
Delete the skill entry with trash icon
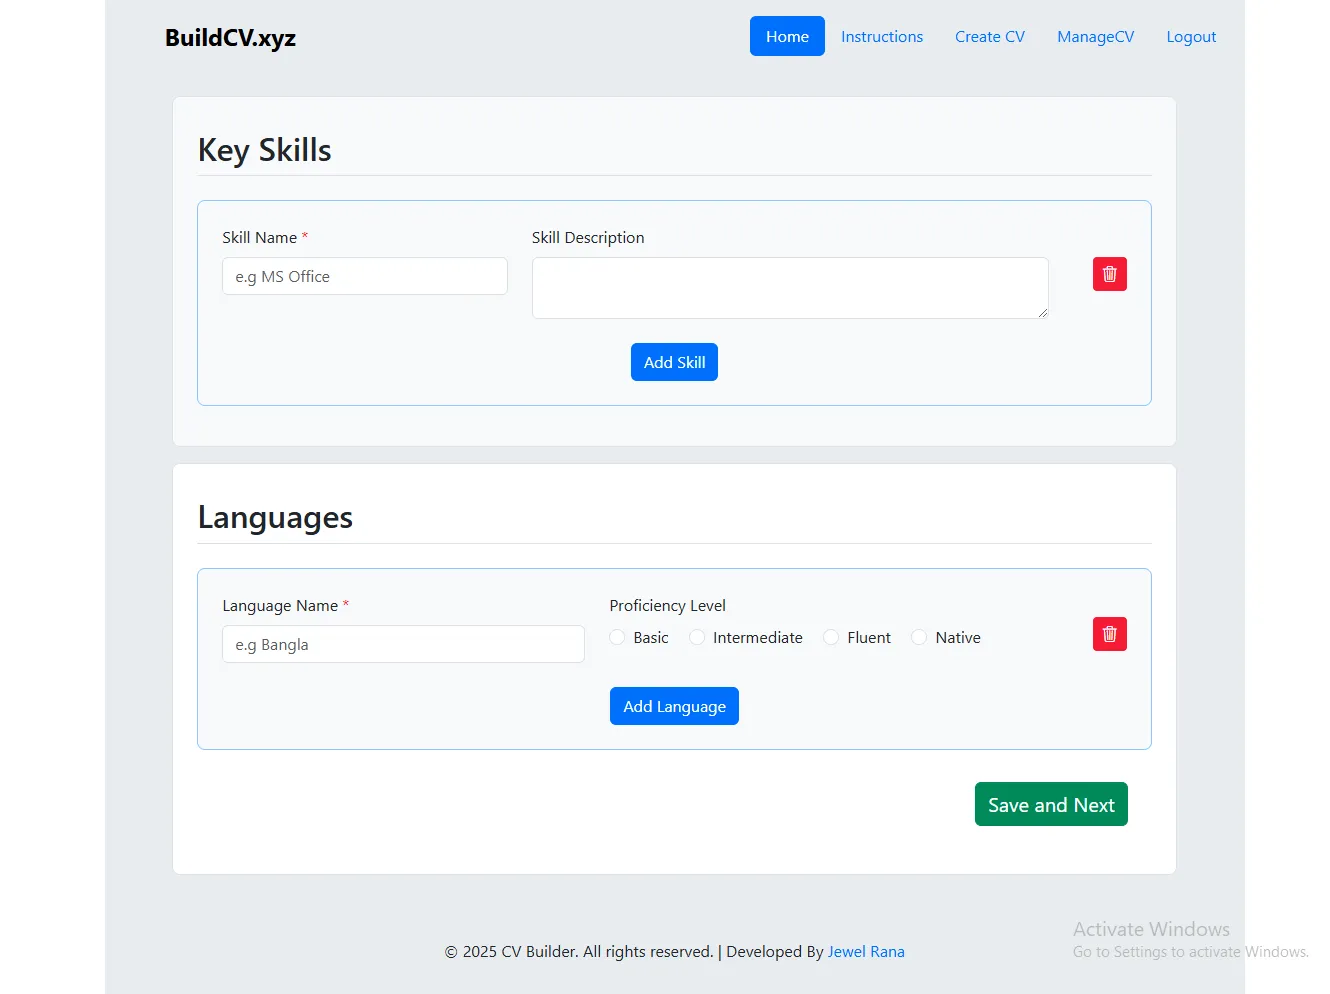pos(1109,274)
